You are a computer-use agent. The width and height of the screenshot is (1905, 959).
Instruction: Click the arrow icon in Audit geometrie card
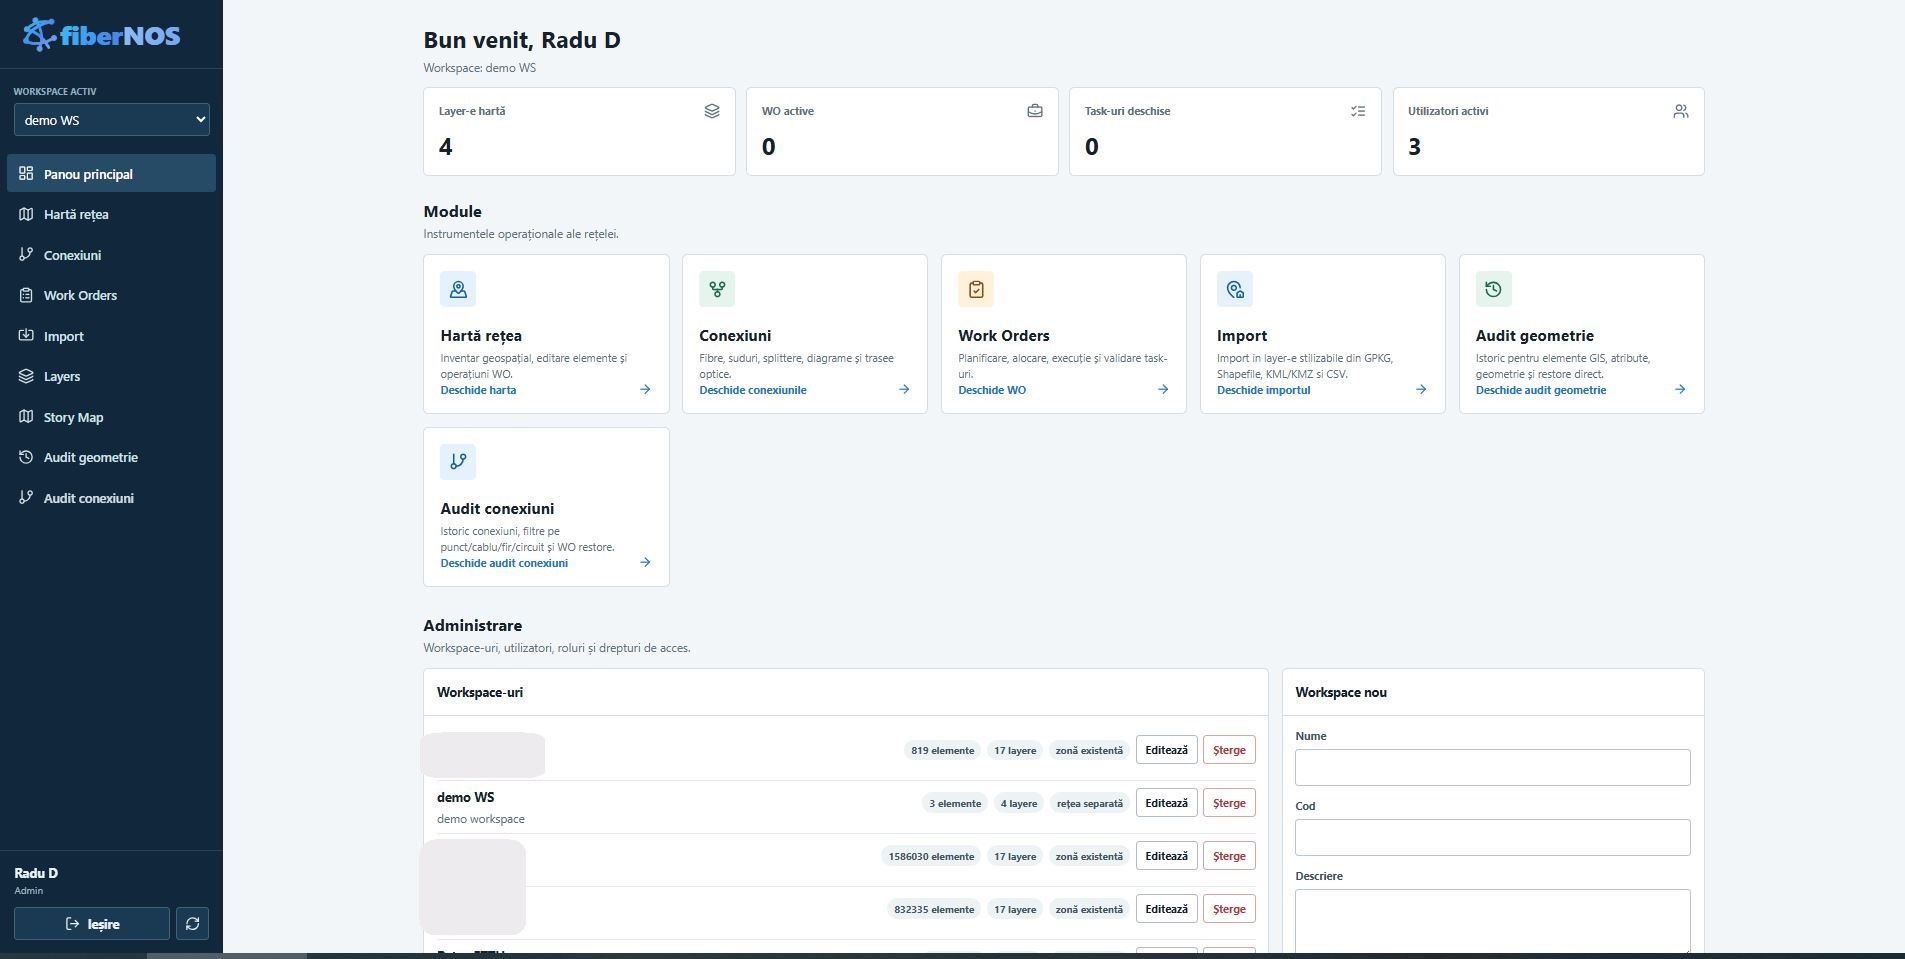[1680, 390]
